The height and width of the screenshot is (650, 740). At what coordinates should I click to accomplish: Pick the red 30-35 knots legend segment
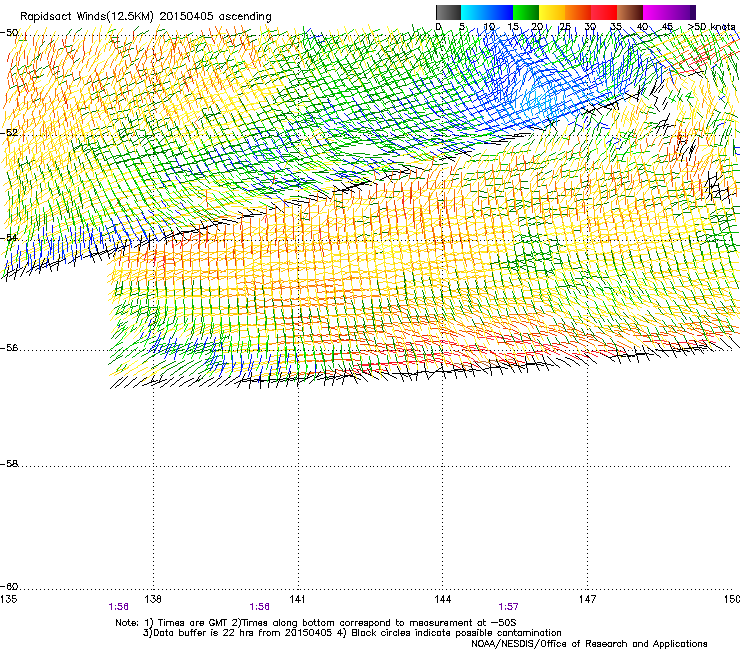[x=604, y=12]
